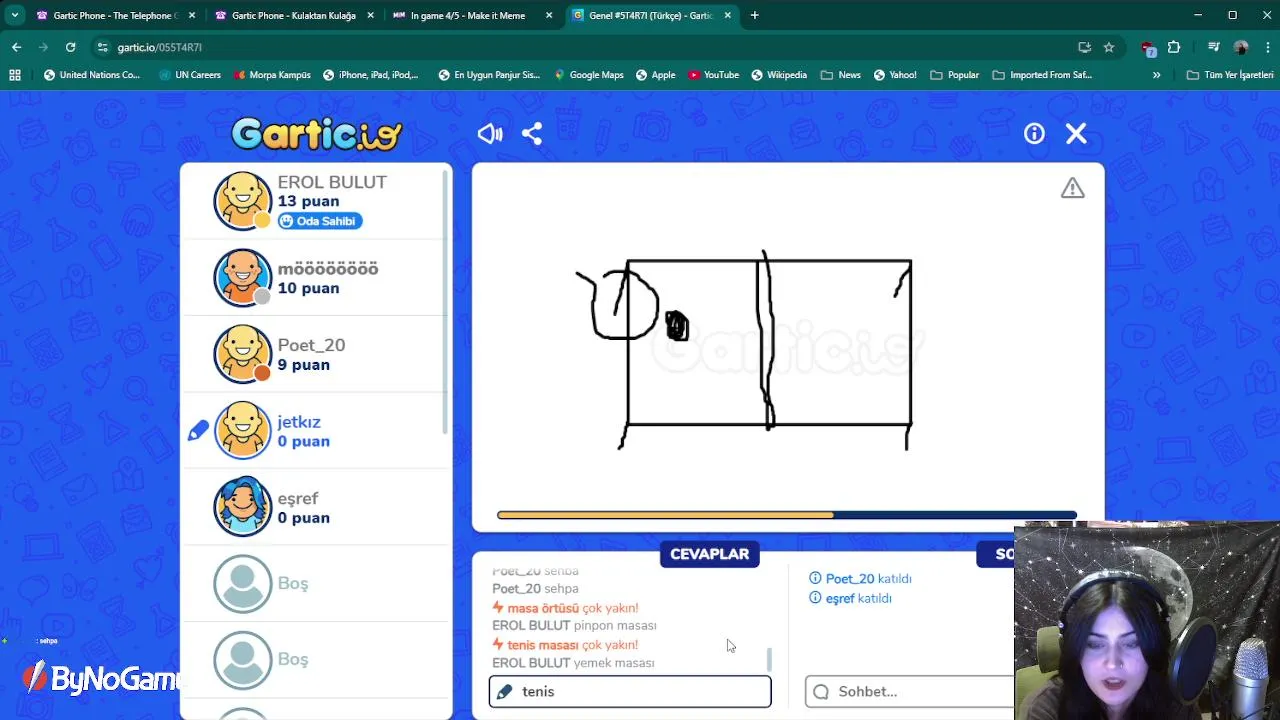This screenshot has height=720, width=1280.
Task: Click 'Poet_20 katıldı' chat message
Action: (860, 579)
